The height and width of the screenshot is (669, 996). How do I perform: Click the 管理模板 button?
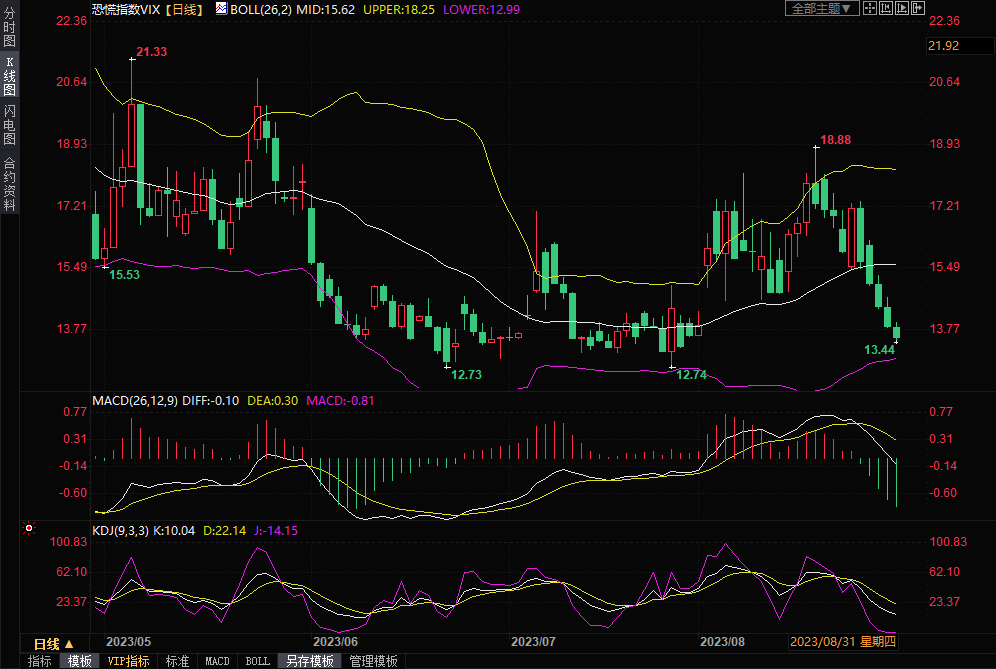pyautogui.click(x=373, y=661)
